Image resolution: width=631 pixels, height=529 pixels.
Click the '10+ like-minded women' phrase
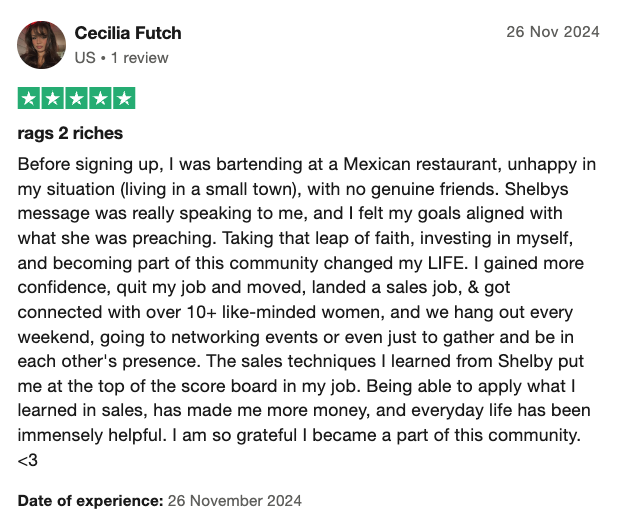284,312
